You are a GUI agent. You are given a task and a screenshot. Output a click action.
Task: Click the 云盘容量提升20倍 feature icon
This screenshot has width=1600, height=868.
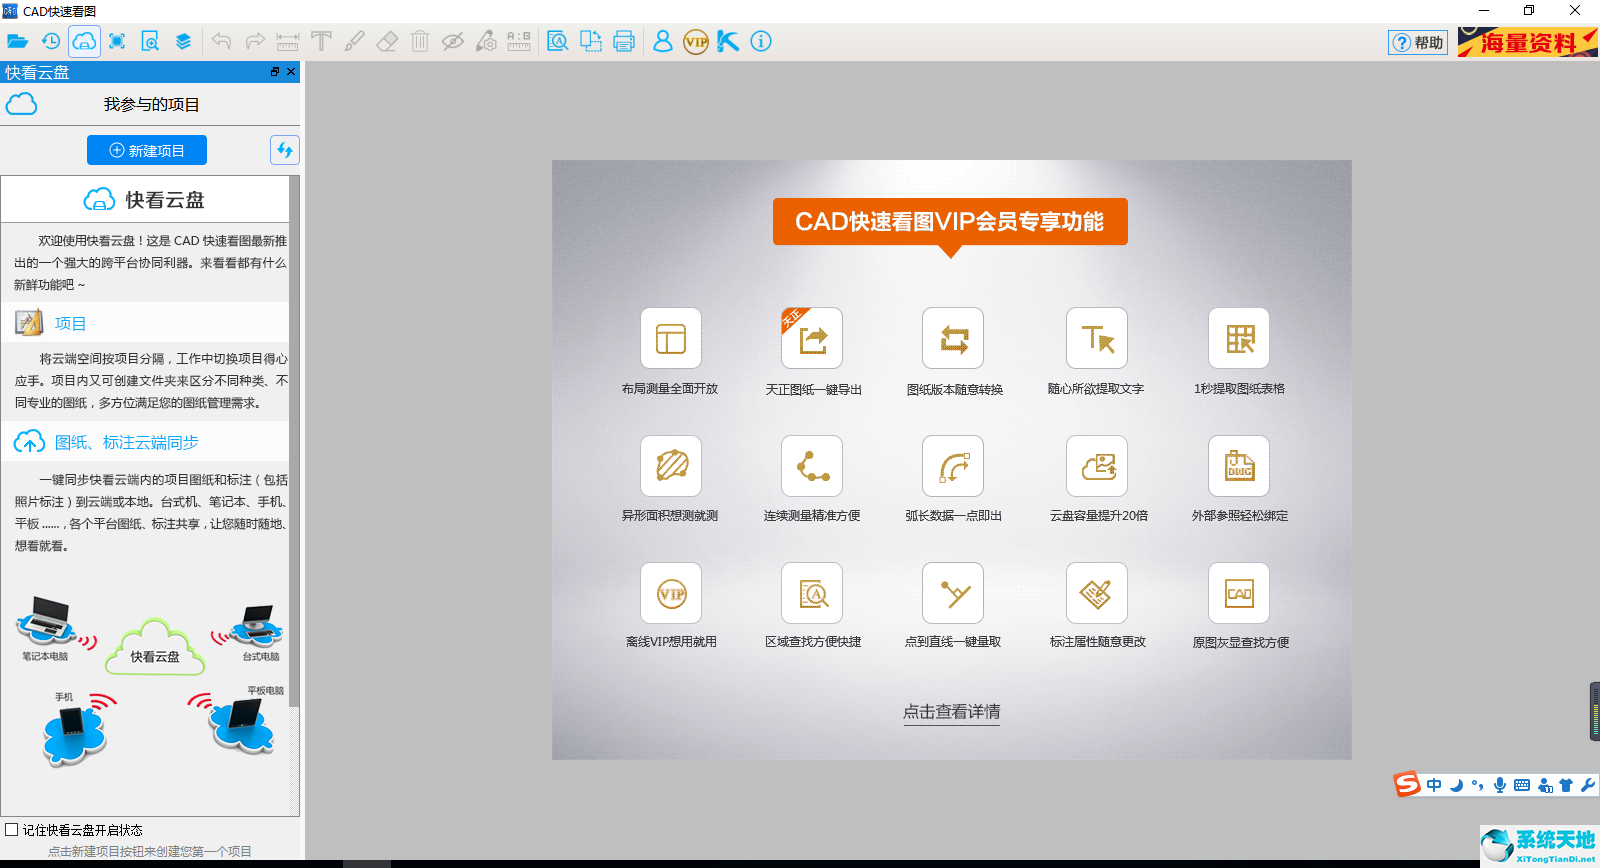tap(1097, 466)
